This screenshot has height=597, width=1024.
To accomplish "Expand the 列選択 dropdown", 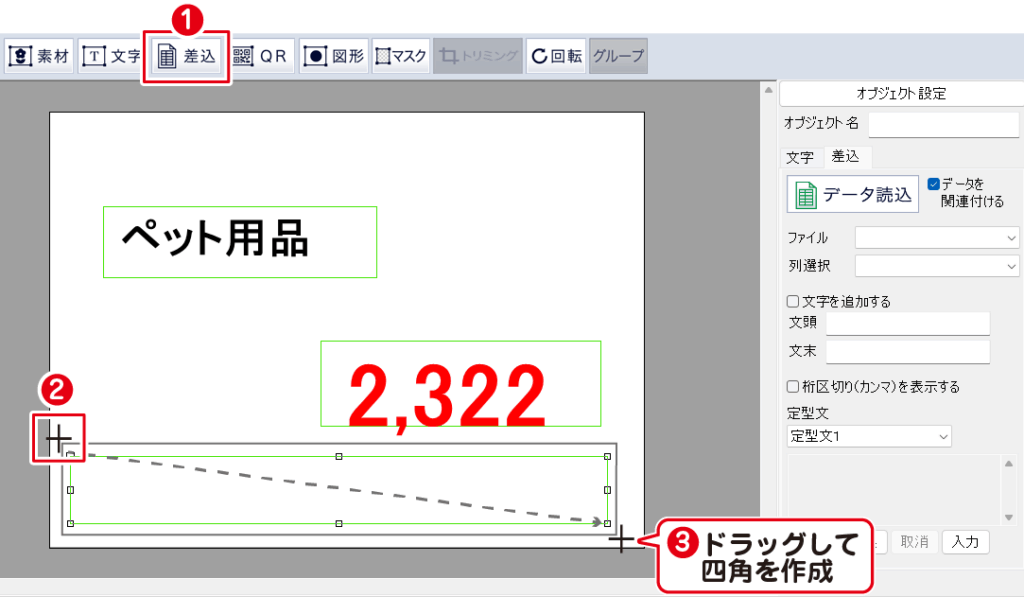I will 936,266.
